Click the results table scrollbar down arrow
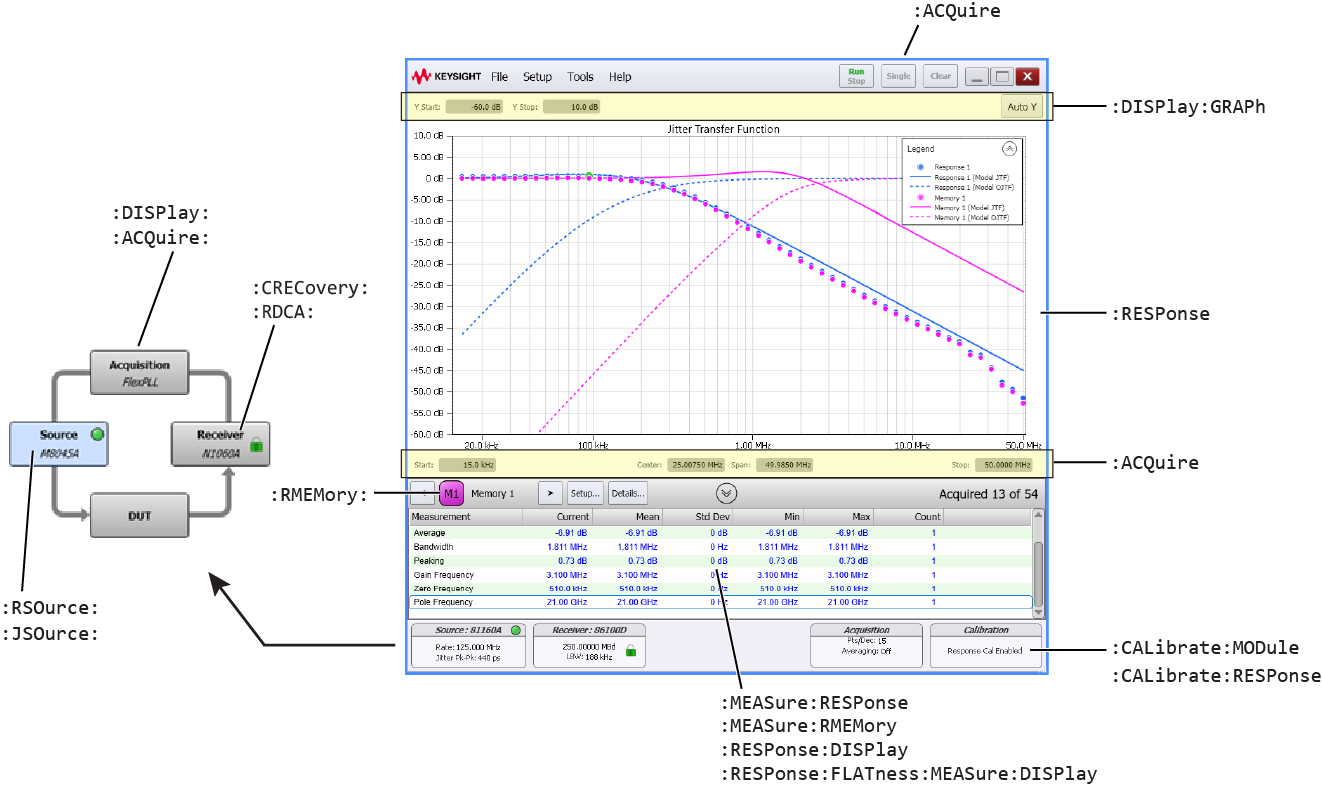Screen dimensions: 1322x786 (1038, 612)
